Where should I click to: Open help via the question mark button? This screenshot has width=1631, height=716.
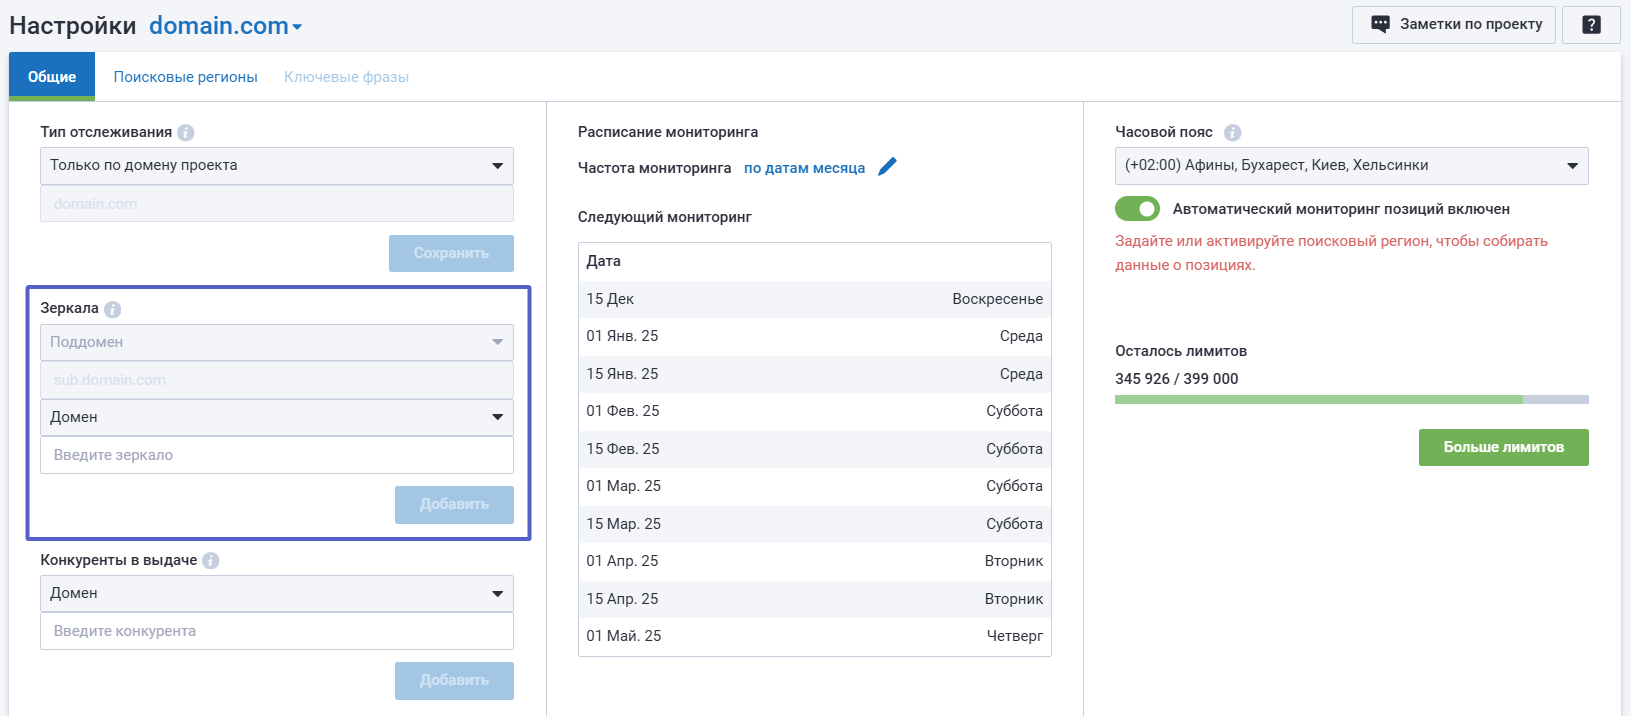[x=1591, y=25]
